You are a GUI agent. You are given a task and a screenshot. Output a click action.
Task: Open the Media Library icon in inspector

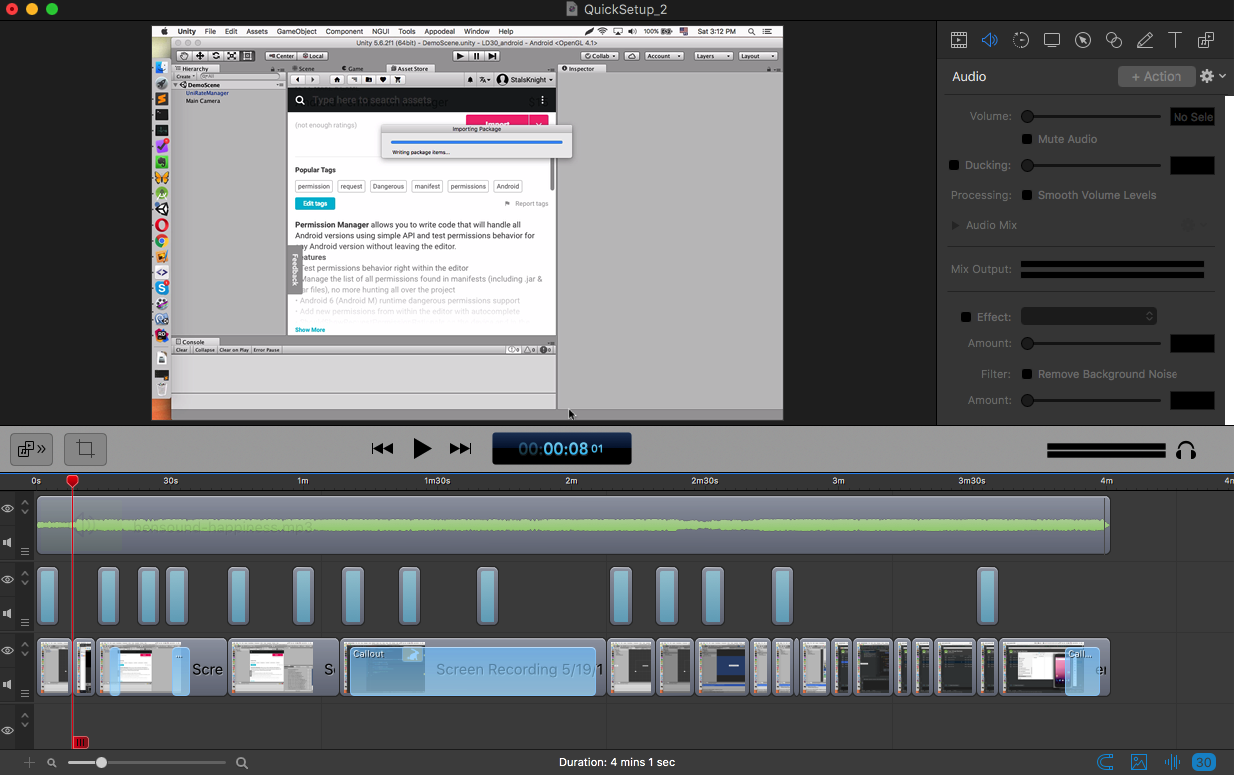pyautogui.click(x=1206, y=40)
